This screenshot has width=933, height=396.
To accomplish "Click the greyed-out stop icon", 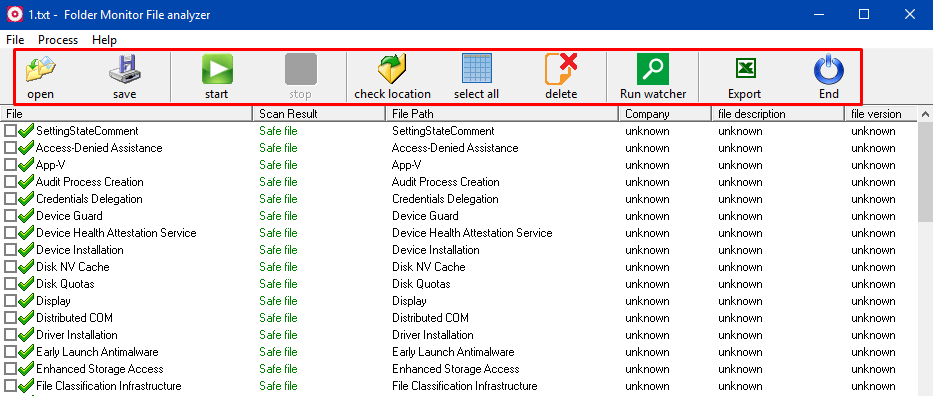I will 300,69.
